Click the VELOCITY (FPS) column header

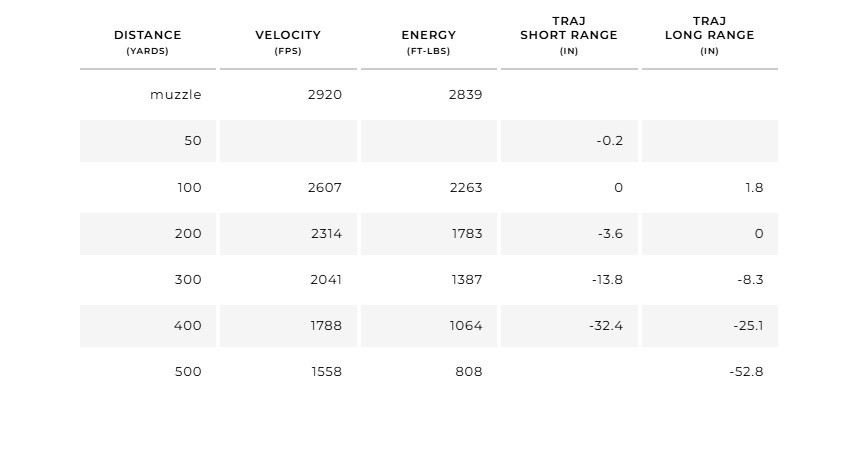pyautogui.click(x=288, y=42)
